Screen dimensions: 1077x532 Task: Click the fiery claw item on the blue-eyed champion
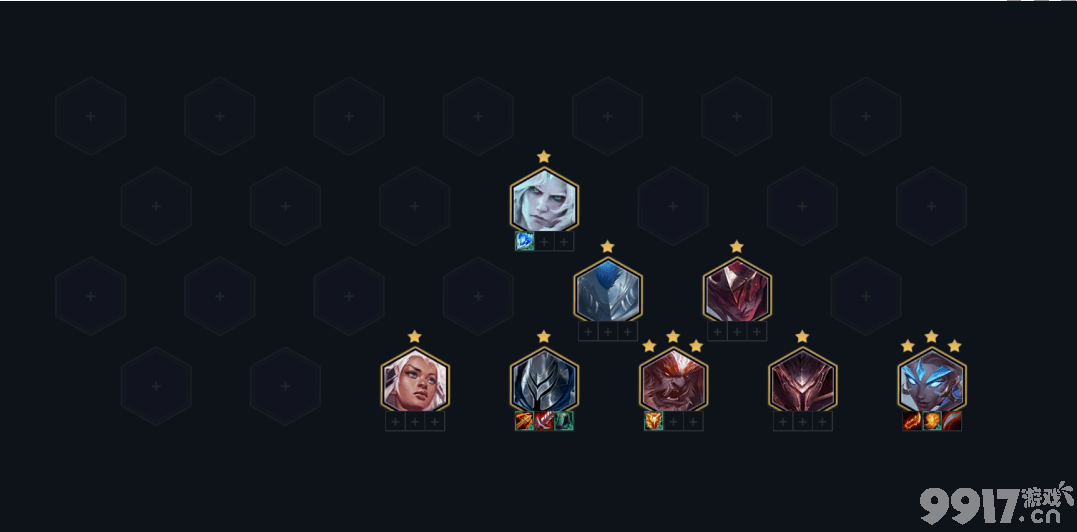click(x=912, y=421)
